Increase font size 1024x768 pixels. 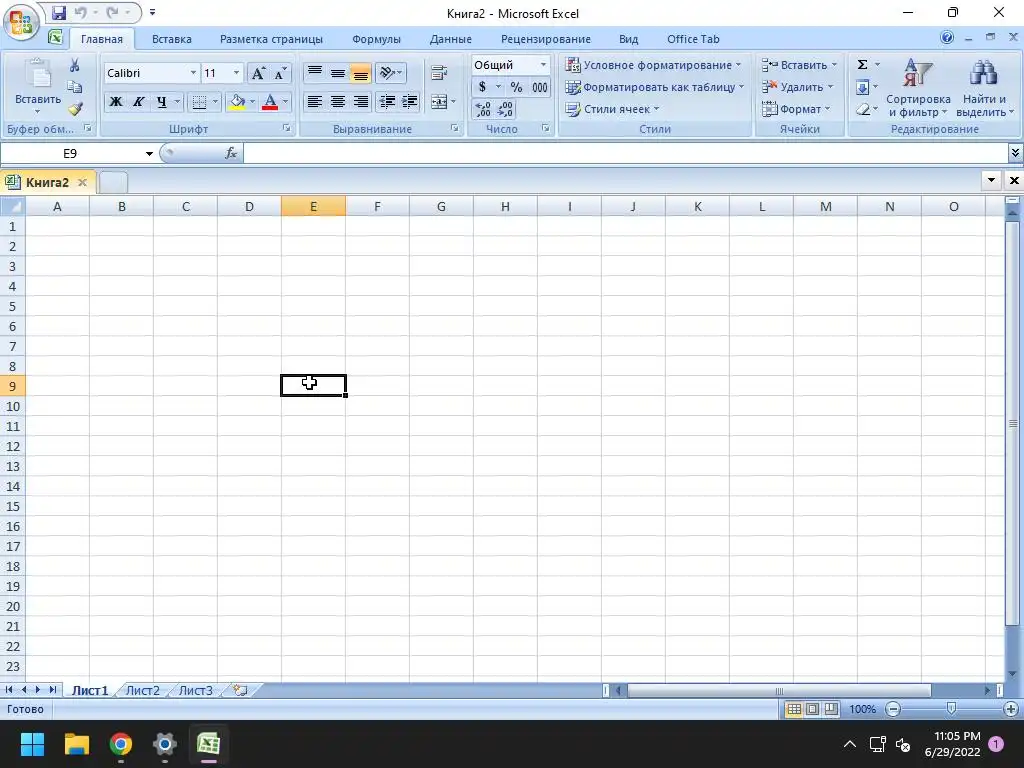click(259, 73)
